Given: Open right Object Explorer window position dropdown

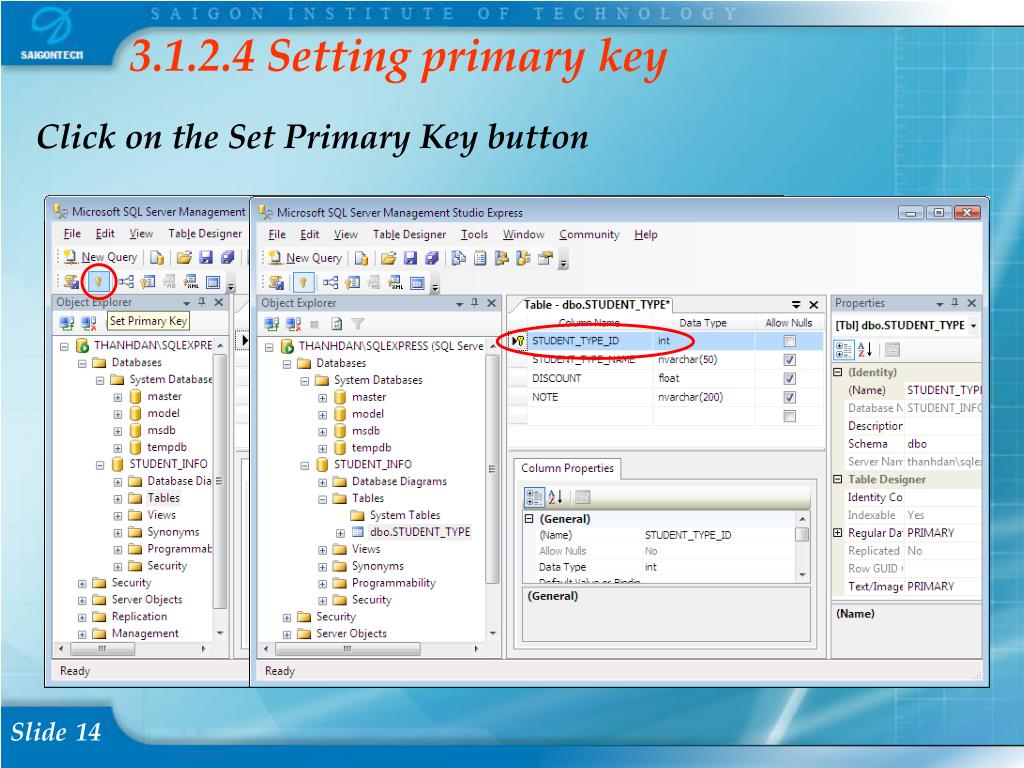Looking at the screenshot, I should 459,304.
